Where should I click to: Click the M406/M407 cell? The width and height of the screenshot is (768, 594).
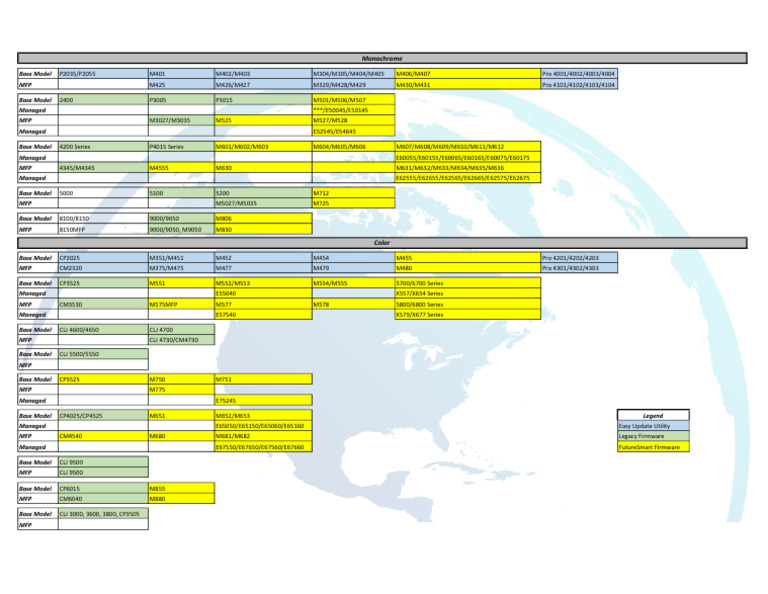click(x=468, y=74)
